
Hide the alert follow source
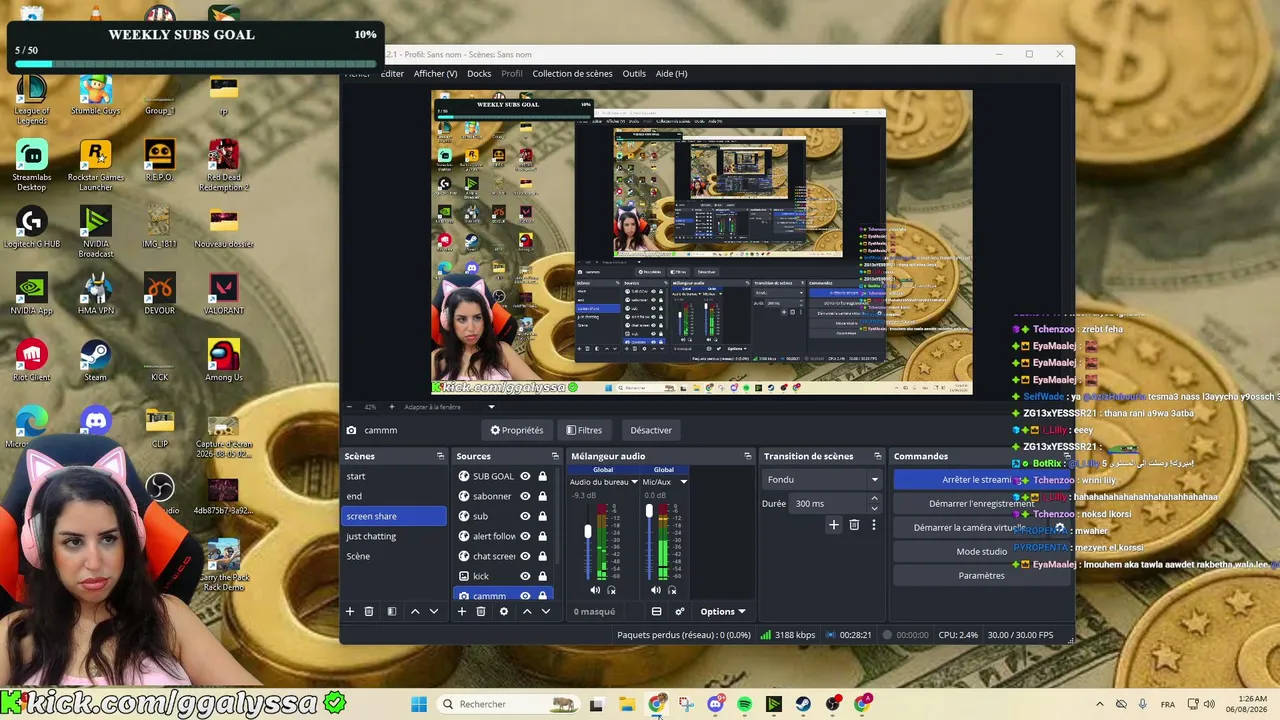tap(525, 536)
